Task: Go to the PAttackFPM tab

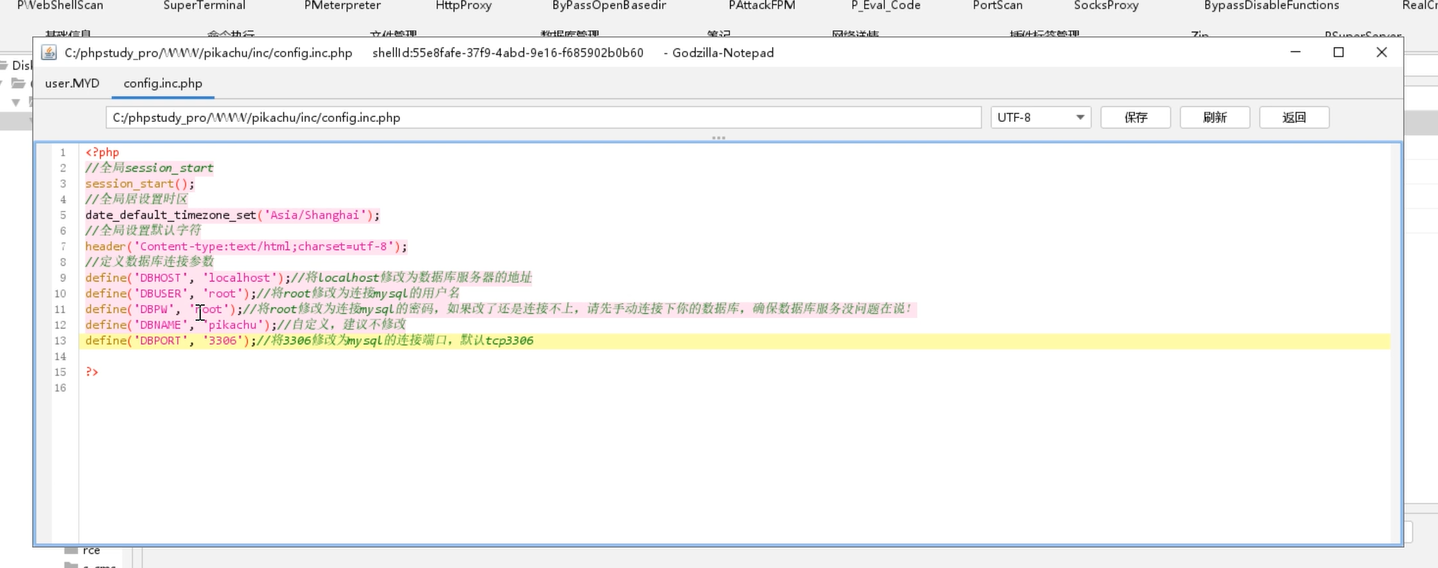Action: [x=762, y=6]
